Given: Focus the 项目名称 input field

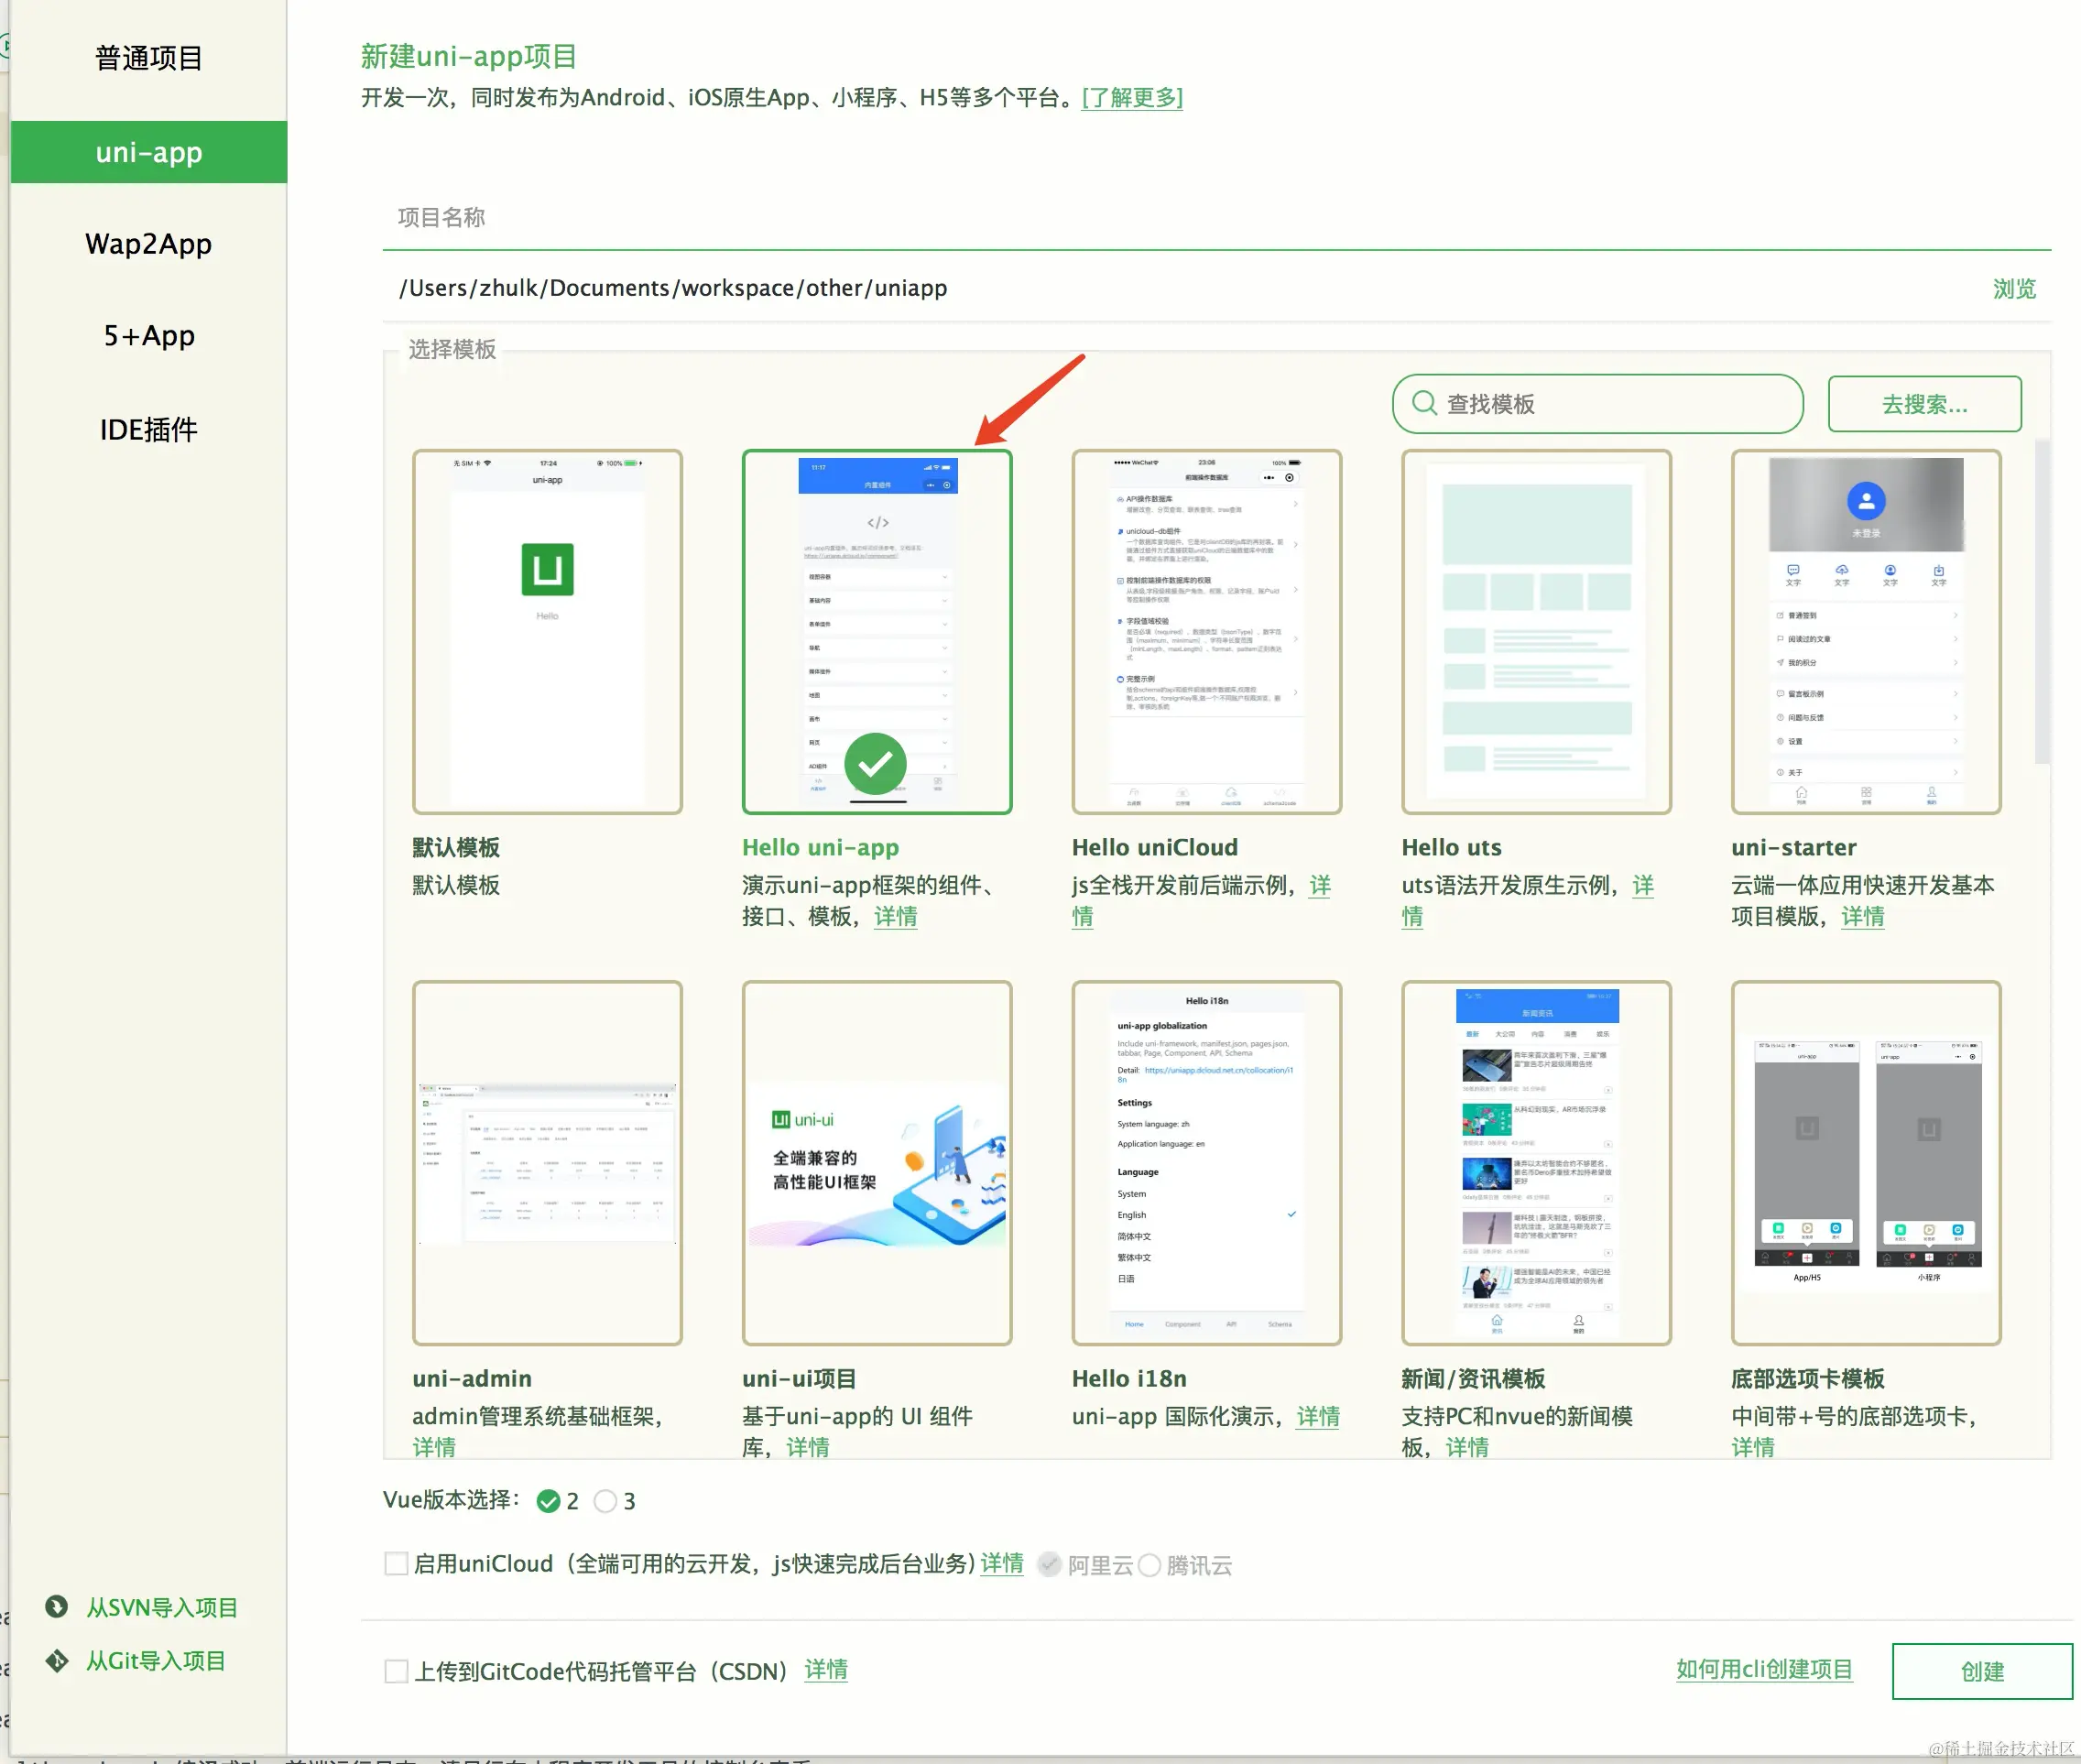Looking at the screenshot, I should [x=1216, y=218].
